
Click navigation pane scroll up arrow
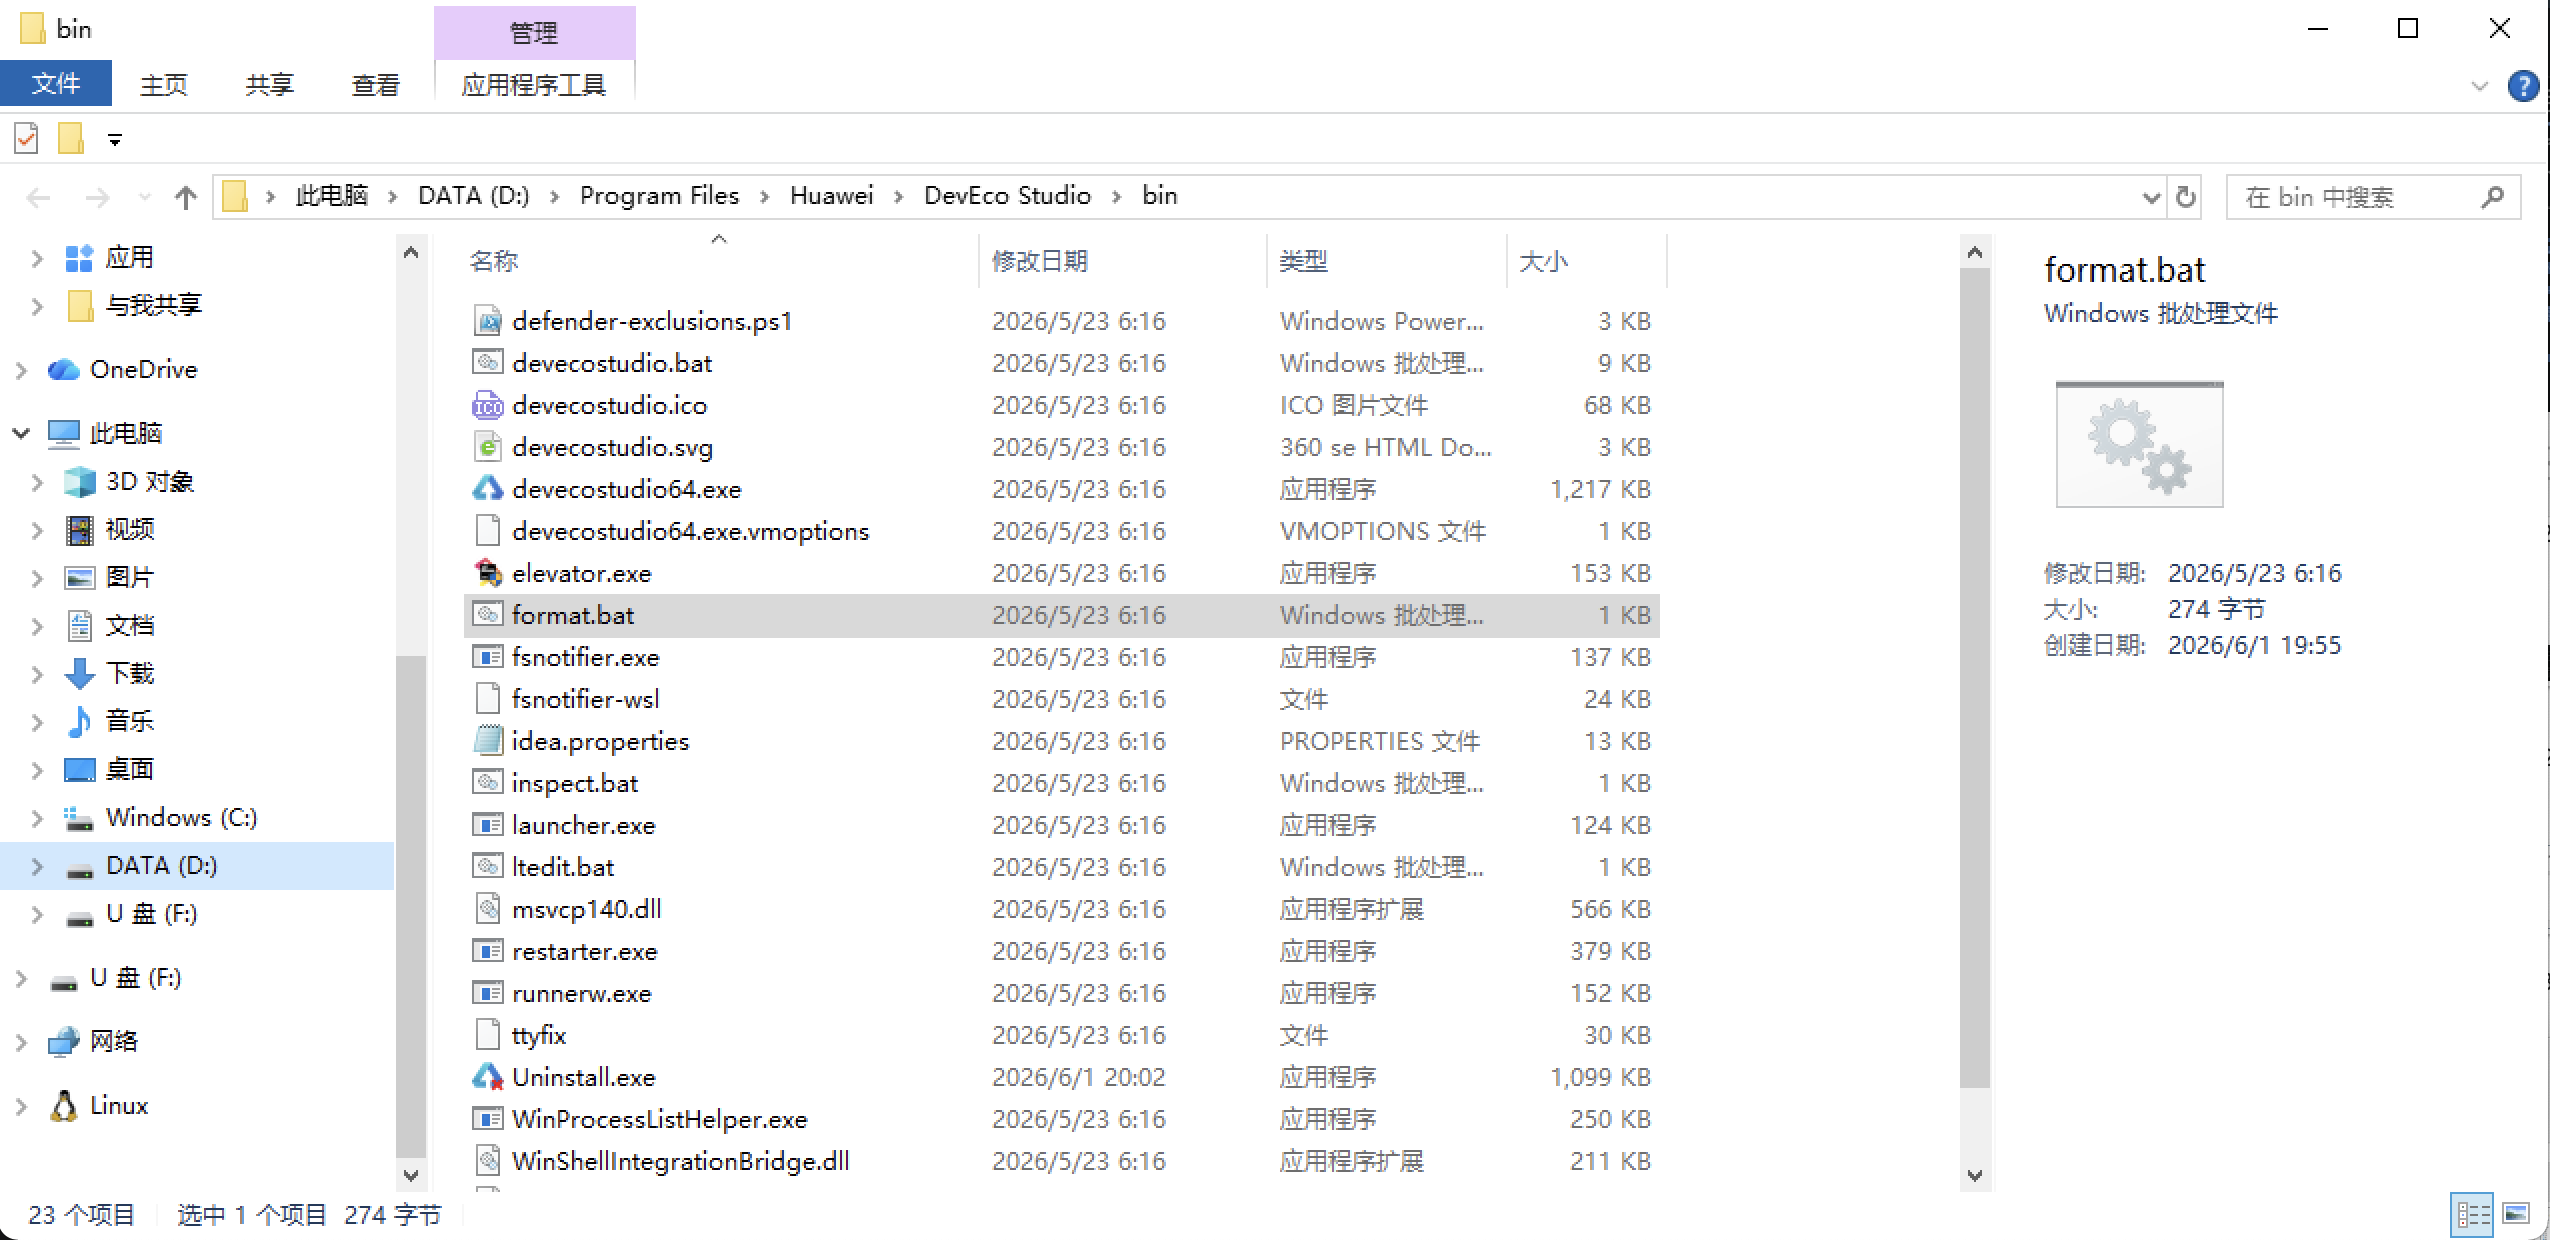(411, 253)
